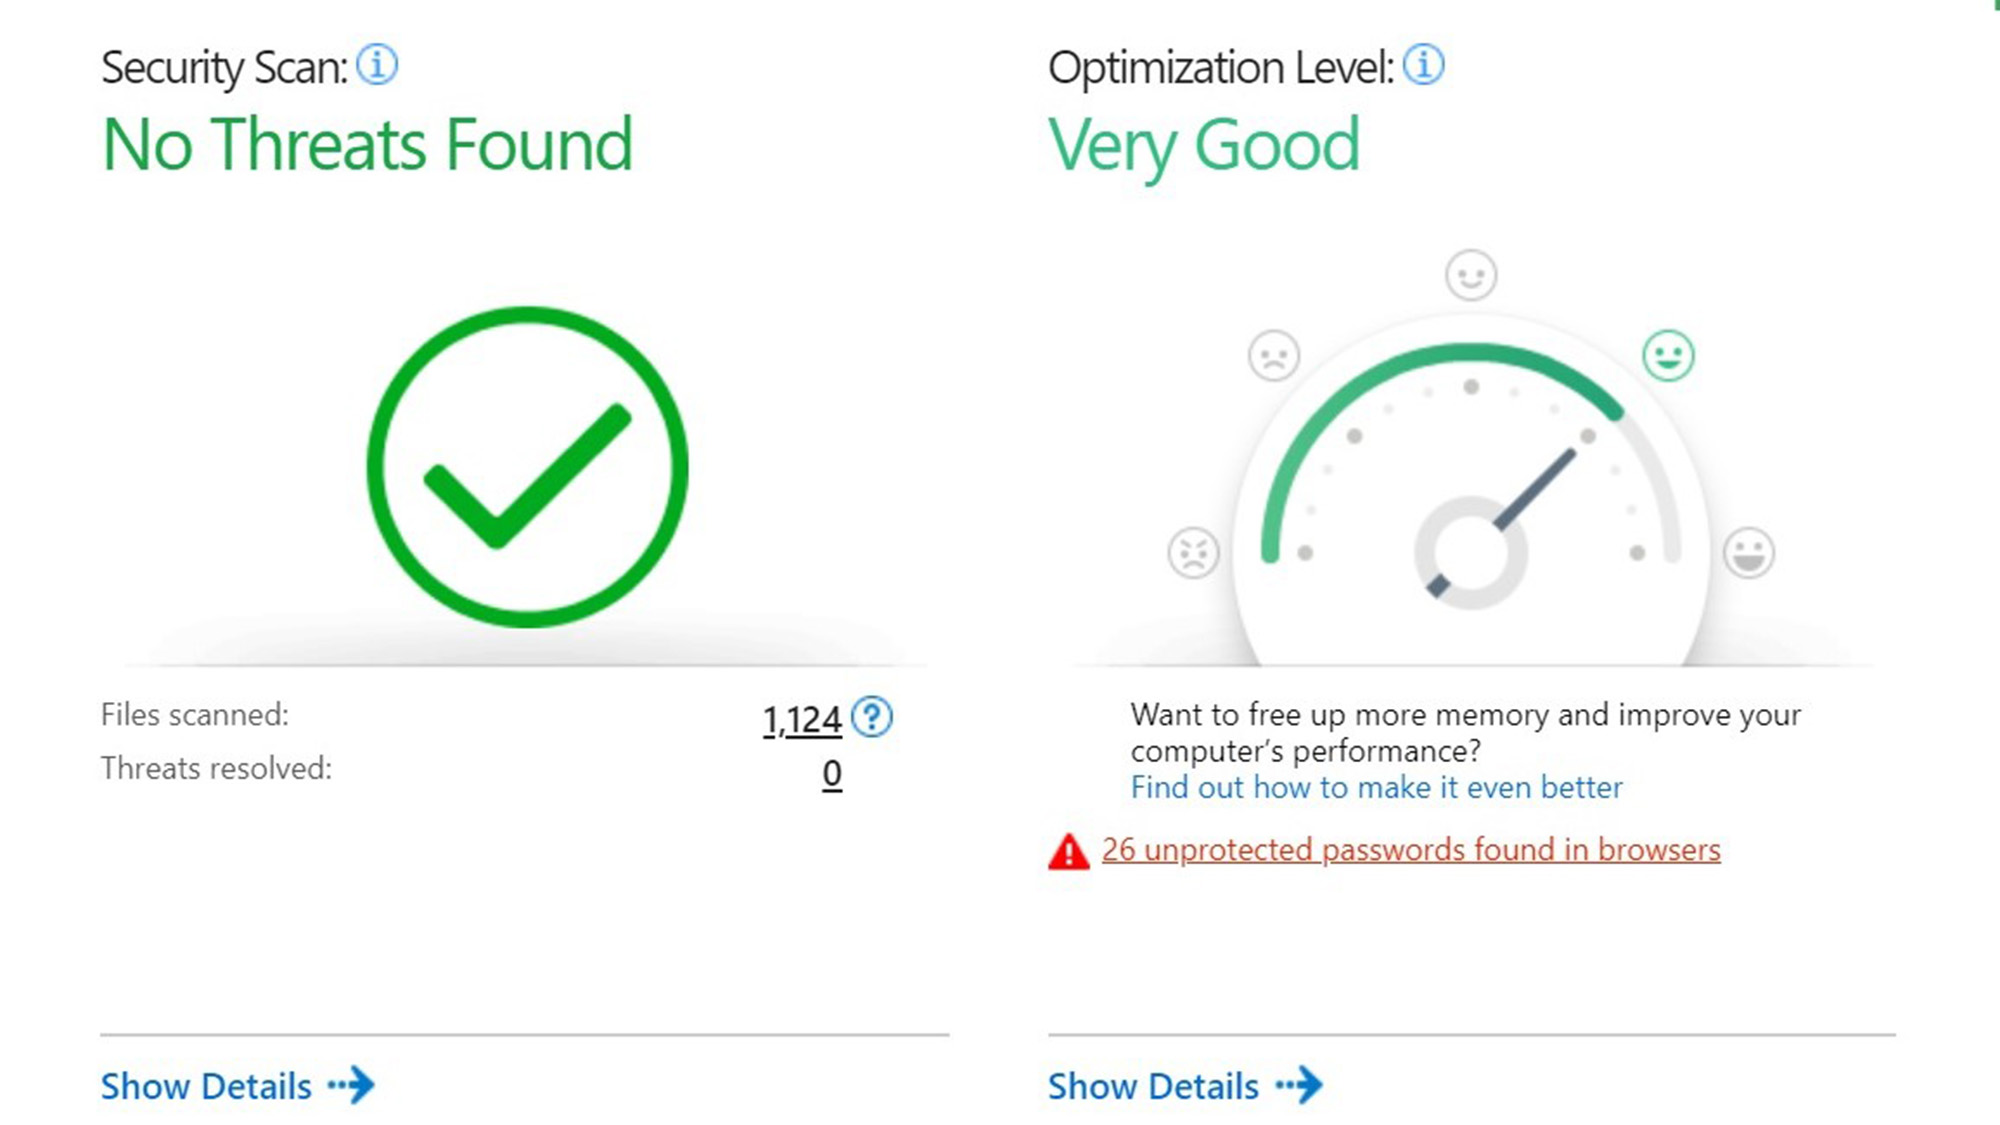Click the big grin emoji on gauge
Image resolution: width=2000 pixels, height=1125 pixels.
coord(1749,553)
